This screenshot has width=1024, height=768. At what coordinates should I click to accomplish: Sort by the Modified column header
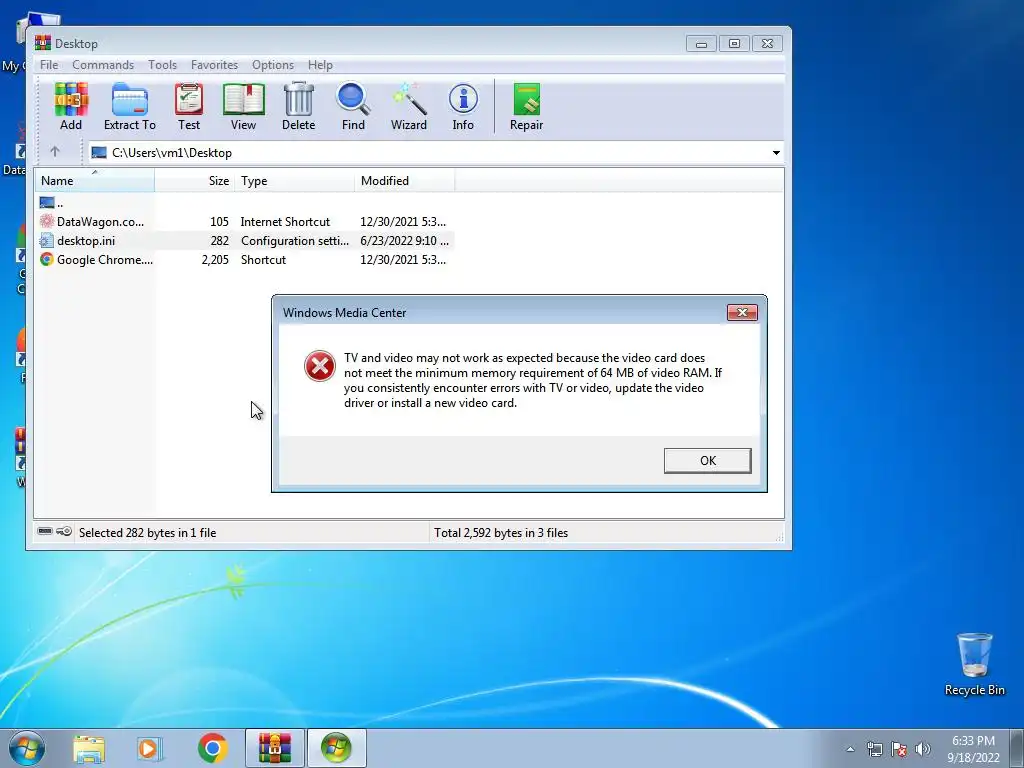pyautogui.click(x=405, y=180)
